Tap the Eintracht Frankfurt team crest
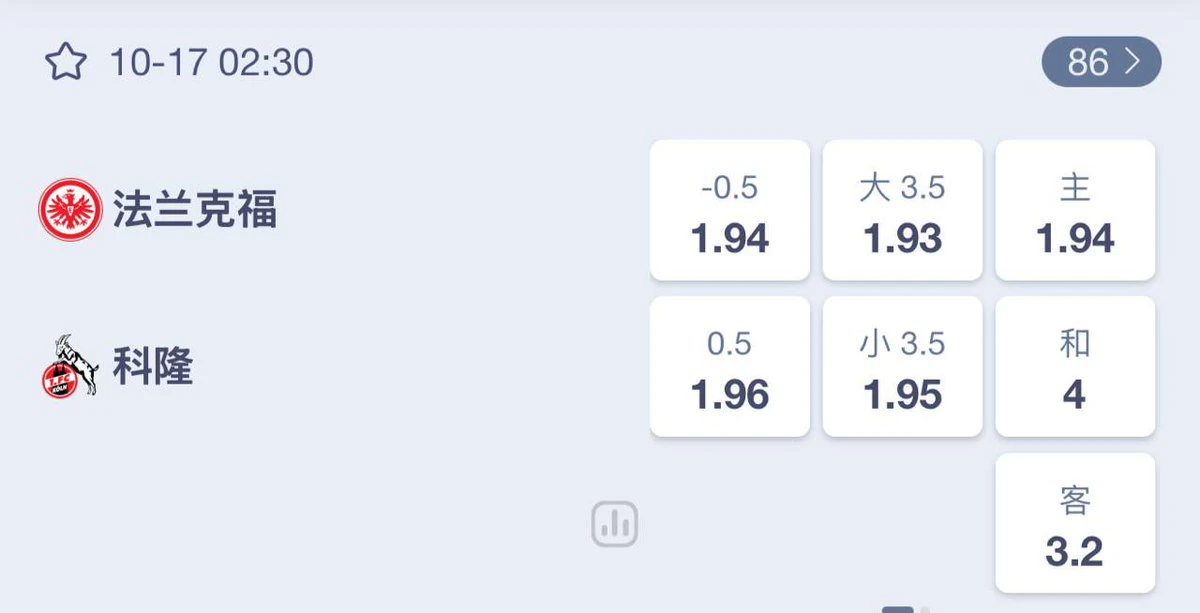Screen dimensions: 1200x613 tap(70, 209)
